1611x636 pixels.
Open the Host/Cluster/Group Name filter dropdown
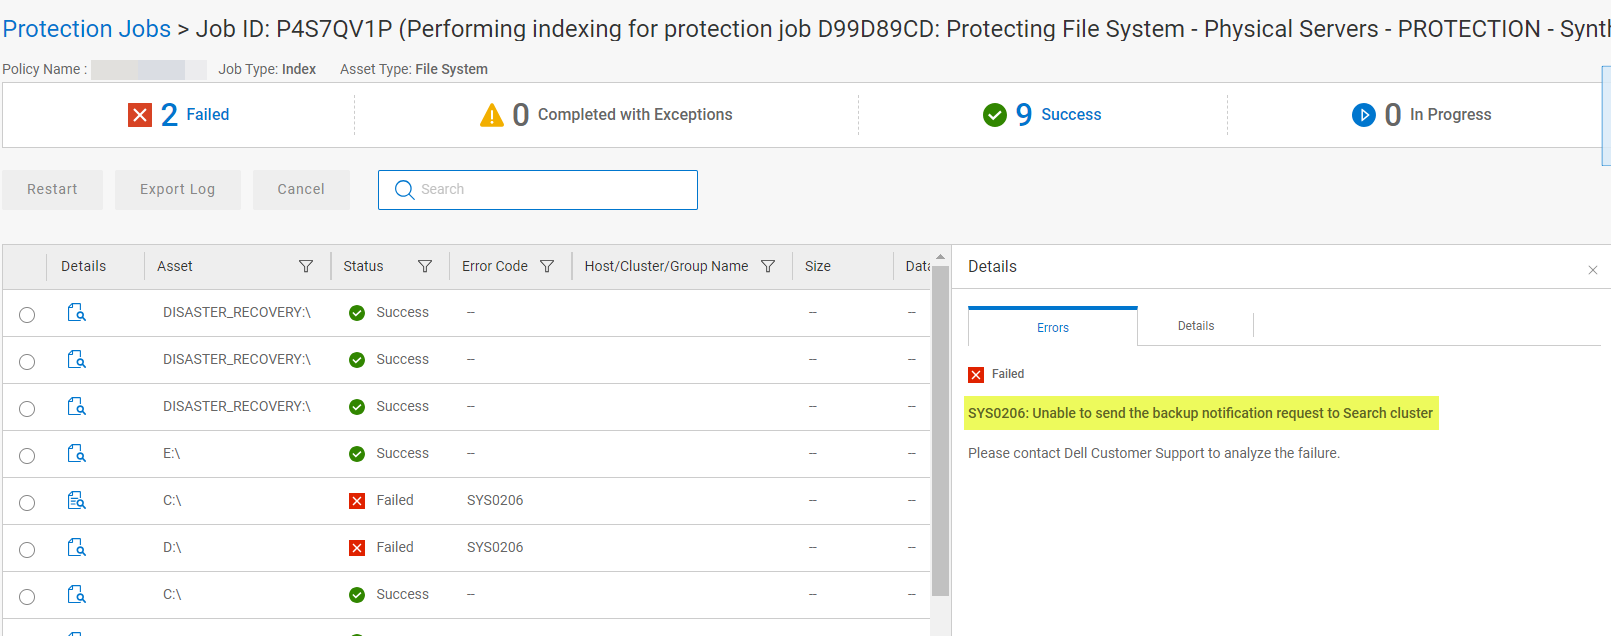(767, 266)
